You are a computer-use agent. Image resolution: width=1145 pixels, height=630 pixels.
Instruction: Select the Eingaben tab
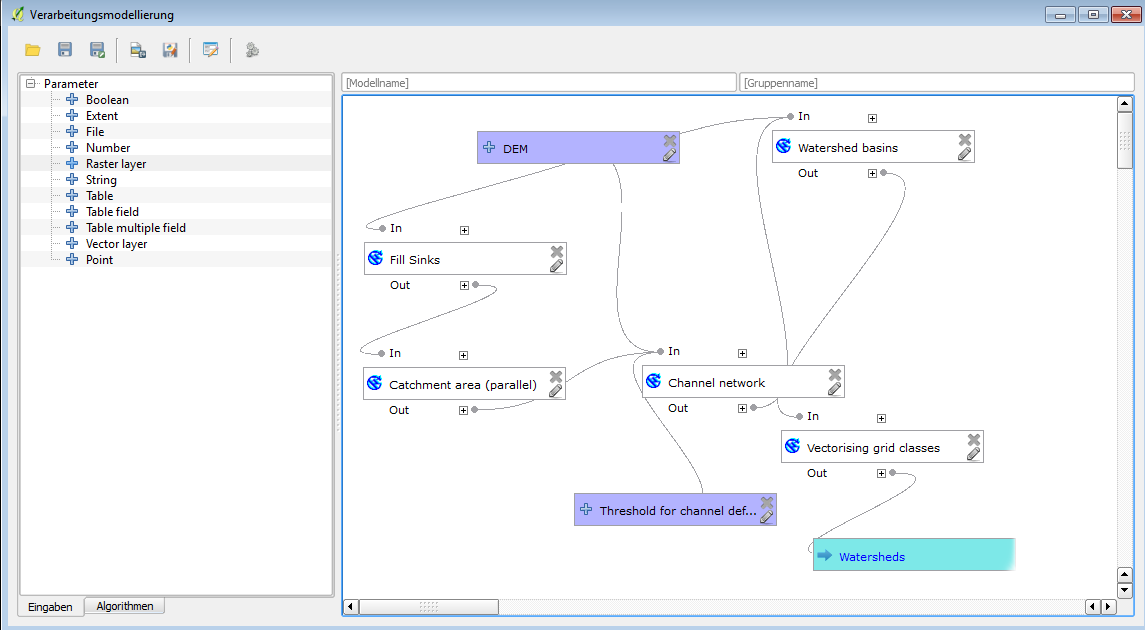coord(50,606)
